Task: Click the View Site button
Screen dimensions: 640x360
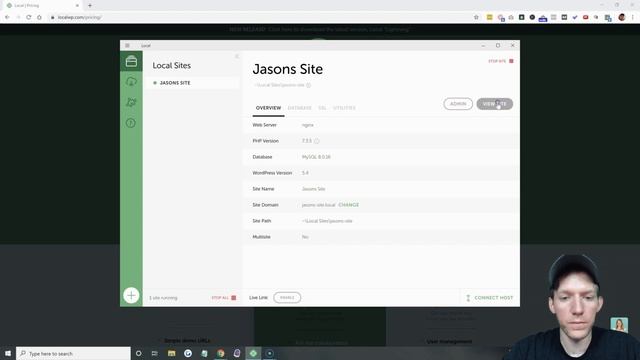Action: 494,104
